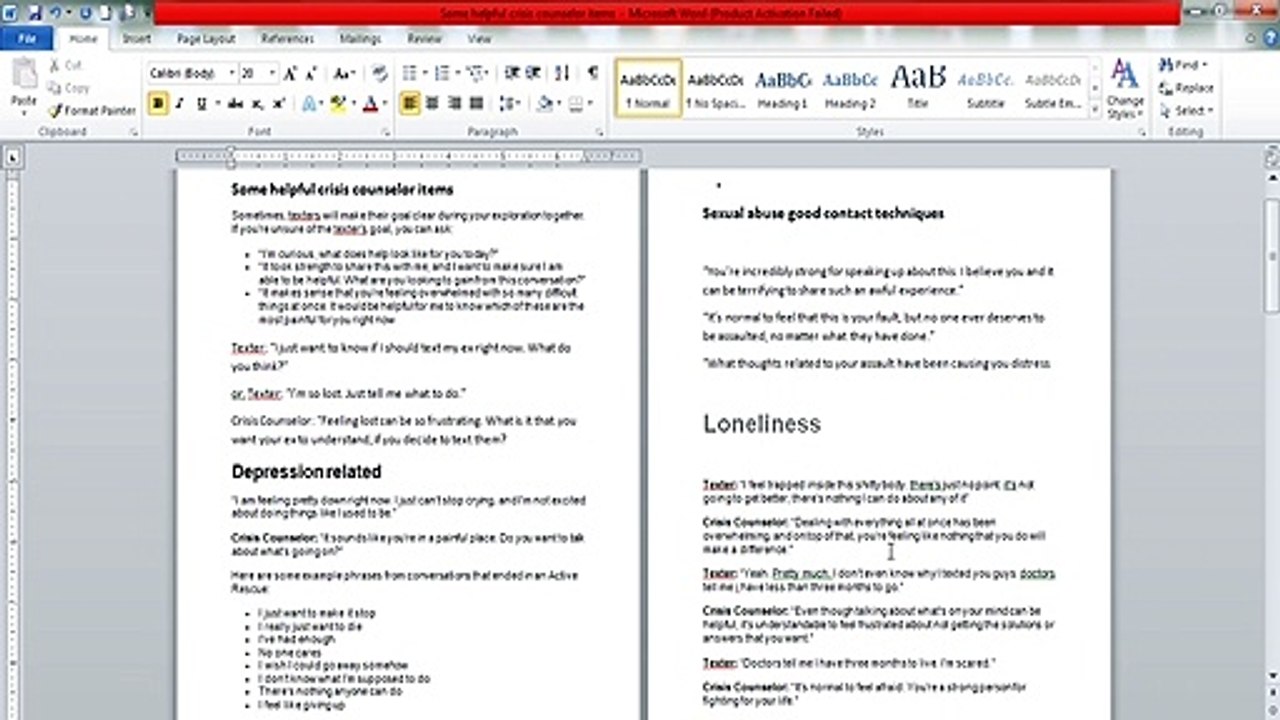
Task: Apply the Title style
Action: coord(918,88)
